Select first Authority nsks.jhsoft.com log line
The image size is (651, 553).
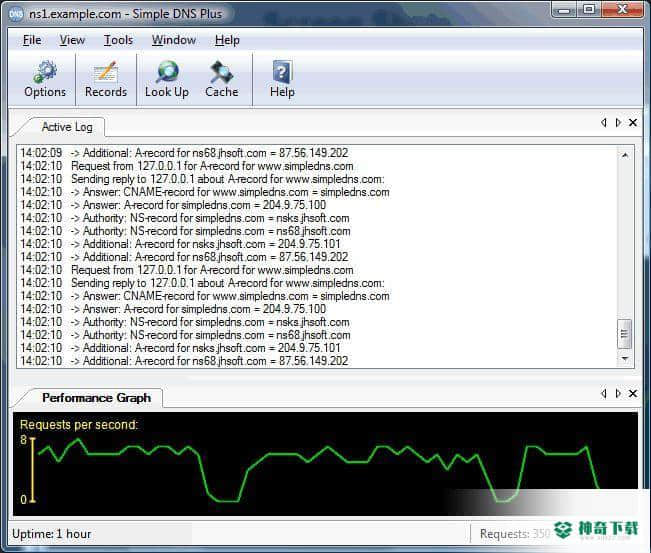click(185, 218)
